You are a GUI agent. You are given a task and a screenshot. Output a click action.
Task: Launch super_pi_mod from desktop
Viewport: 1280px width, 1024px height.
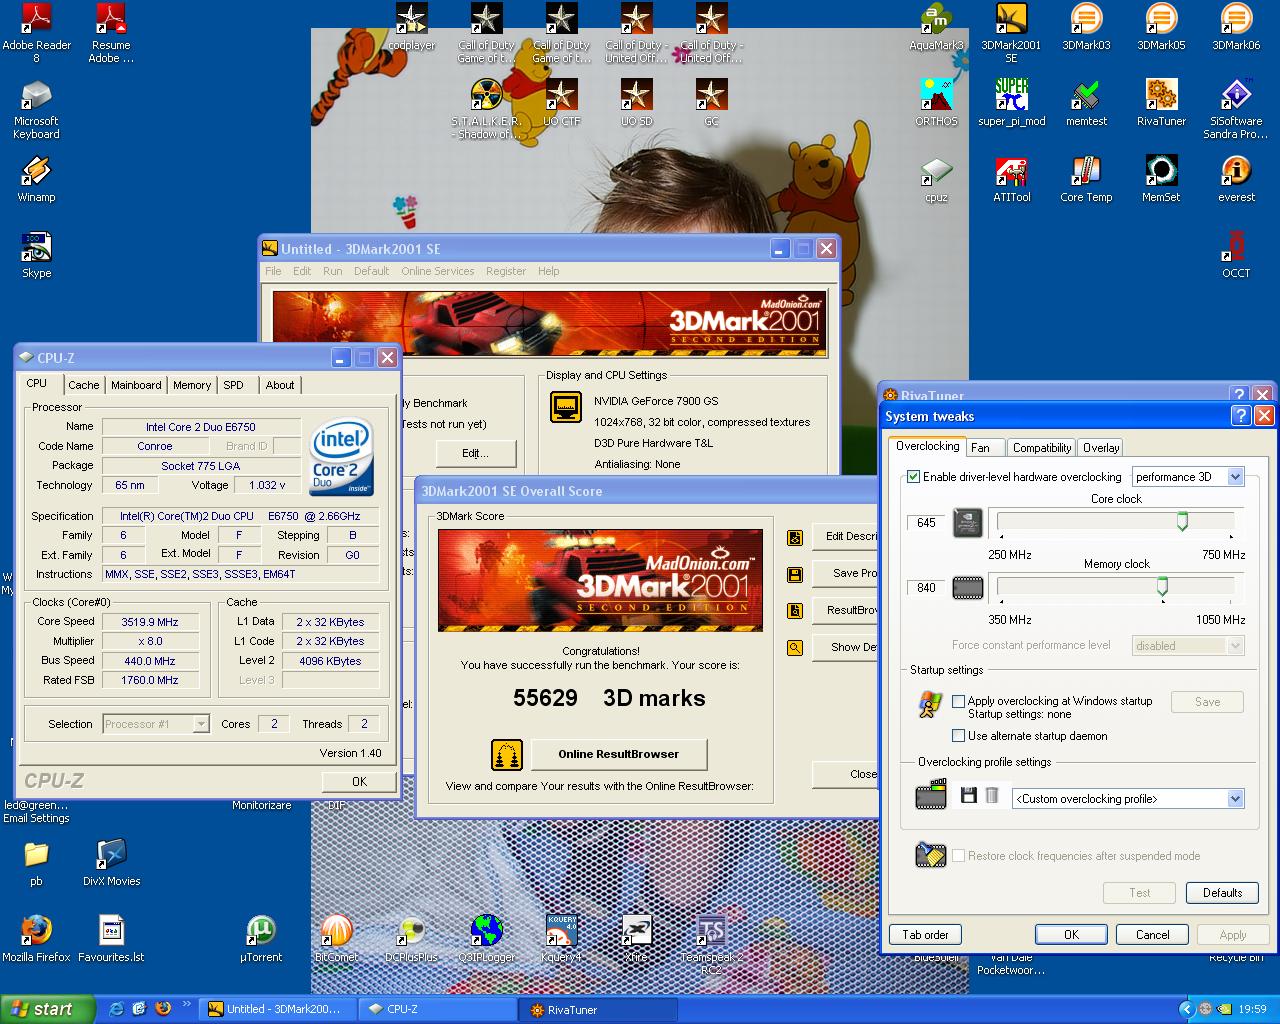coord(1011,103)
